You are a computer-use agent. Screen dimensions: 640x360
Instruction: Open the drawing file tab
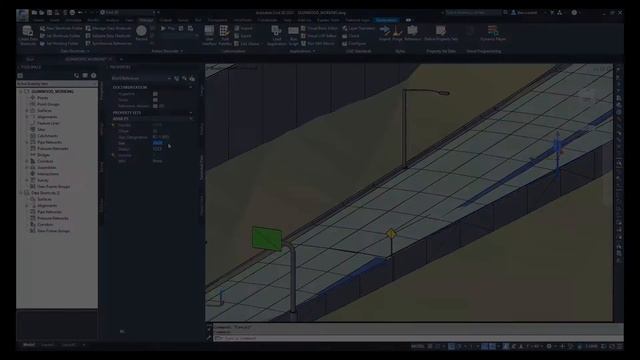89,59
